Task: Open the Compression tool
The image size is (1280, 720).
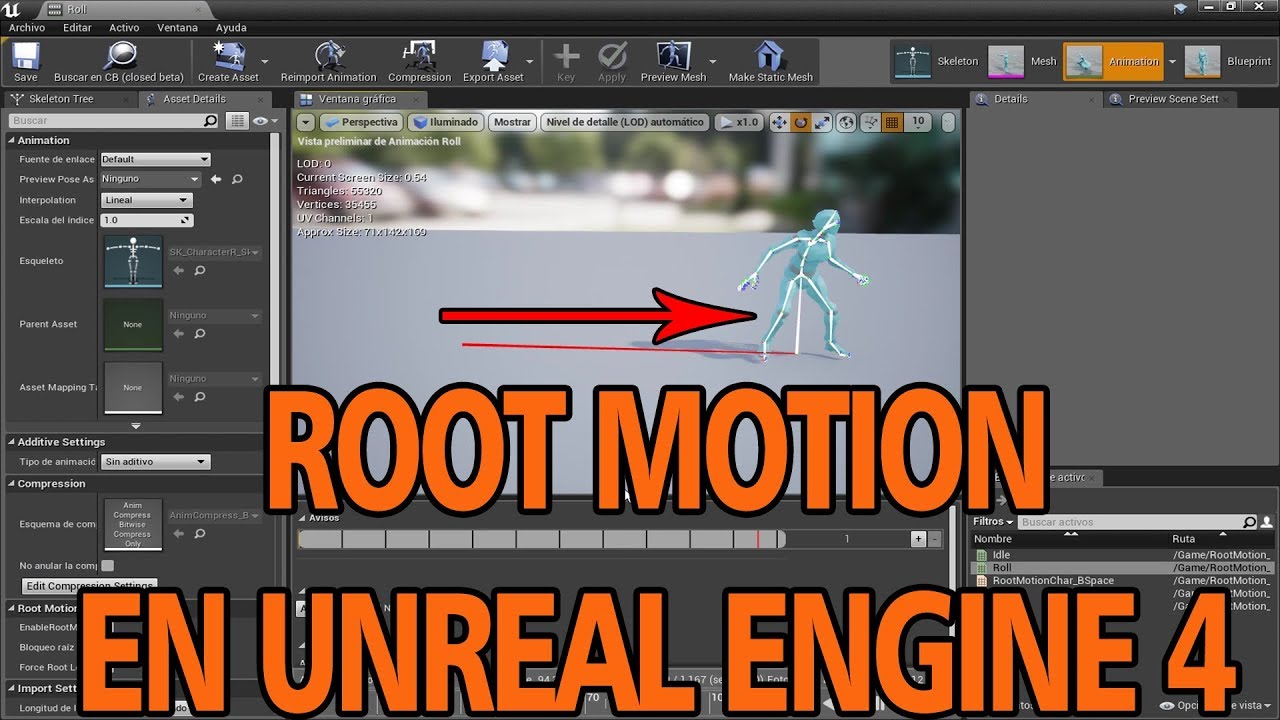Action: pyautogui.click(x=419, y=56)
